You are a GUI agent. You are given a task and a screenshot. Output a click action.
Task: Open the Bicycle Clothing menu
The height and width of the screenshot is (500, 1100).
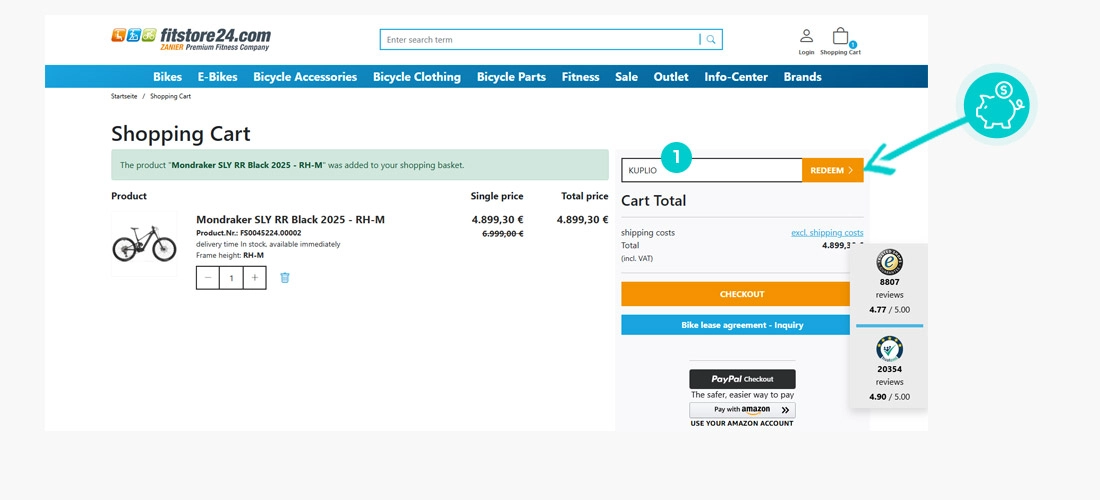(417, 76)
